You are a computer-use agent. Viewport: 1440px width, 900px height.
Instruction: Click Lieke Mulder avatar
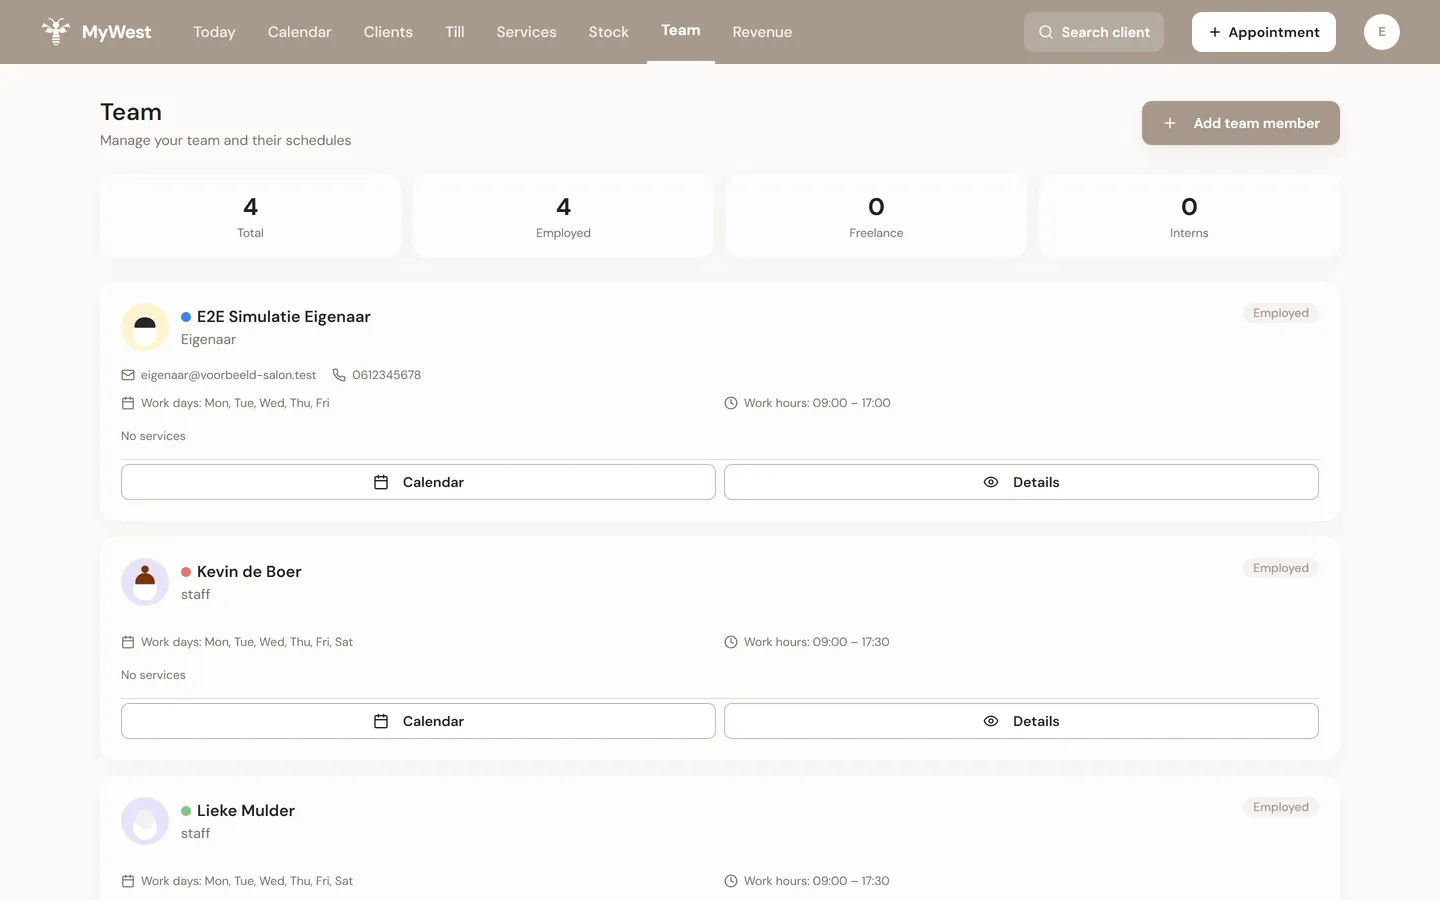click(x=145, y=821)
